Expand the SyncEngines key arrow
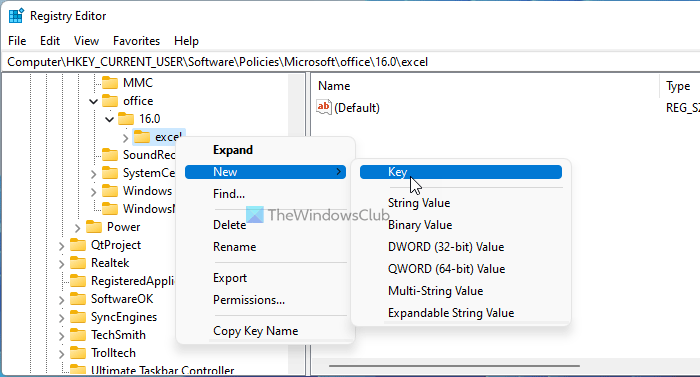The width and height of the screenshot is (700, 377). click(x=61, y=318)
